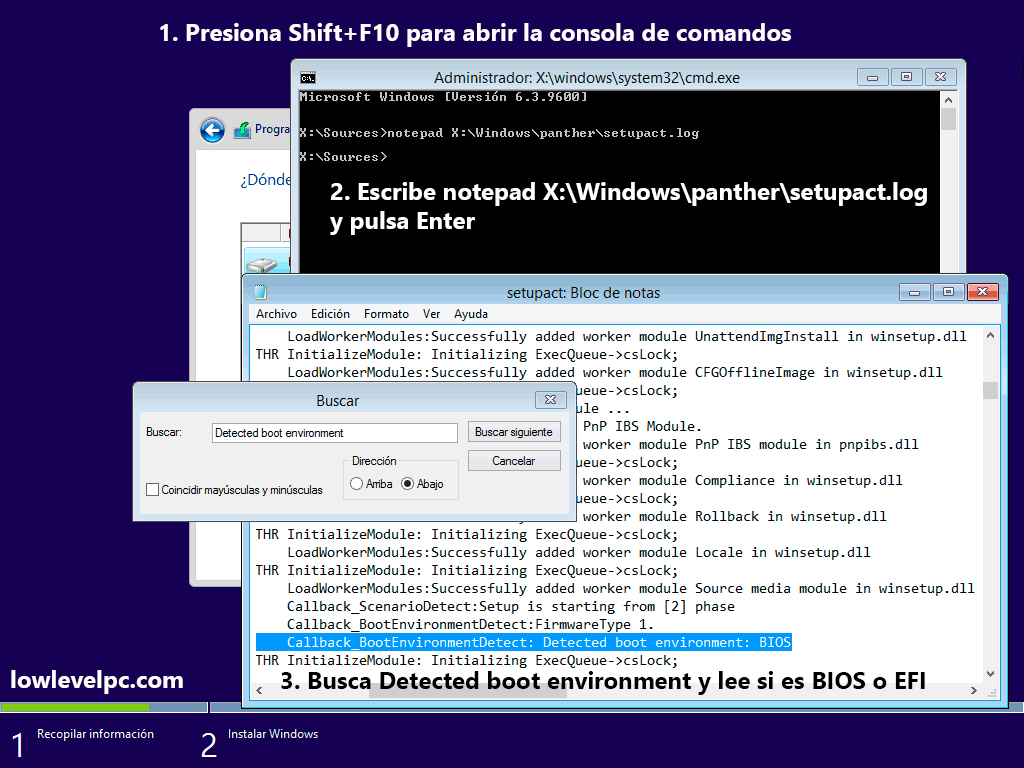Open the Ver menu in Notepad
Image resolution: width=1024 pixels, height=768 pixels.
click(431, 313)
